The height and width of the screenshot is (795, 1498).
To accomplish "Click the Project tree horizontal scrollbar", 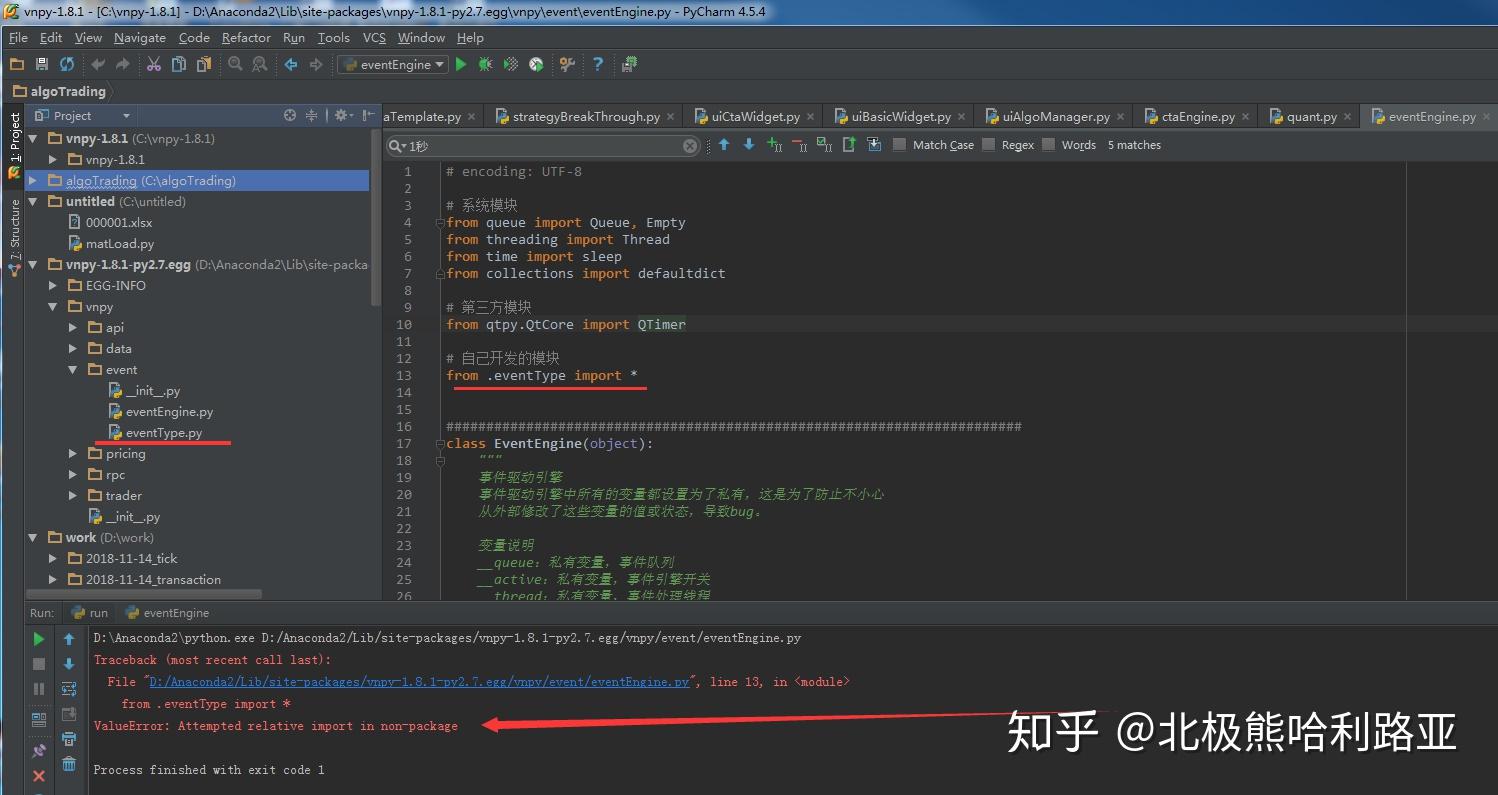I will click(x=144, y=594).
